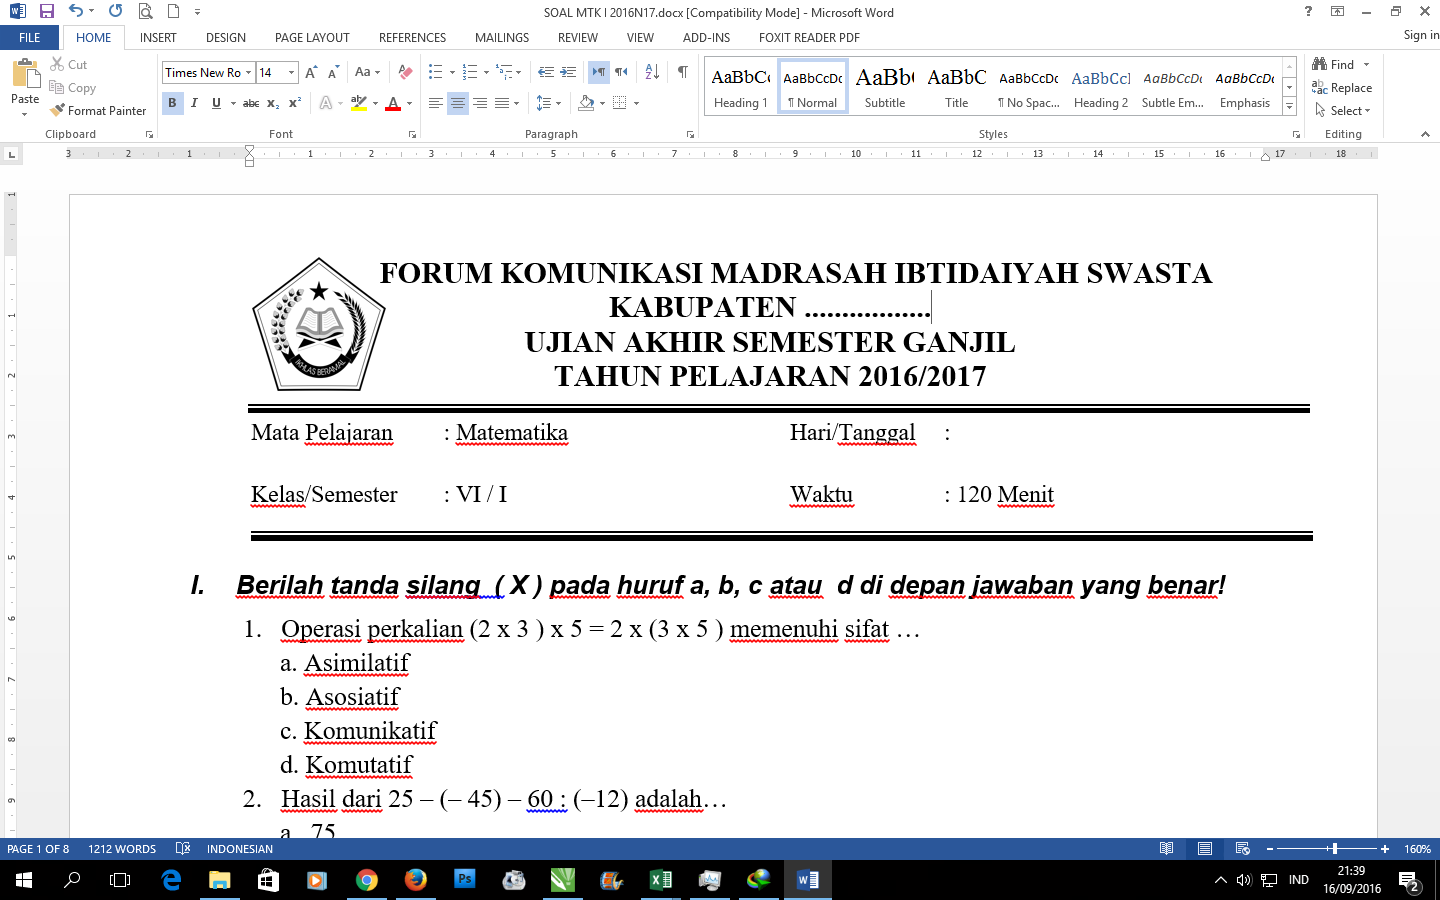Toggle paragraph mark visibility

pos(684,73)
